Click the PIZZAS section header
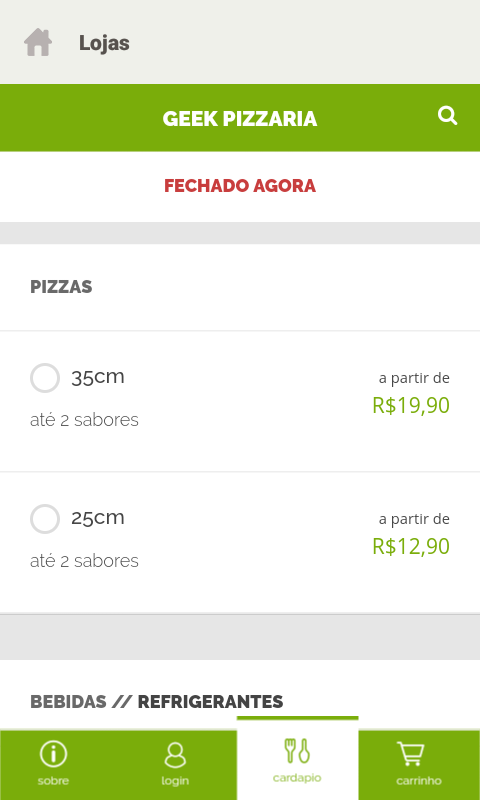This screenshot has height=800, width=480. [61, 287]
